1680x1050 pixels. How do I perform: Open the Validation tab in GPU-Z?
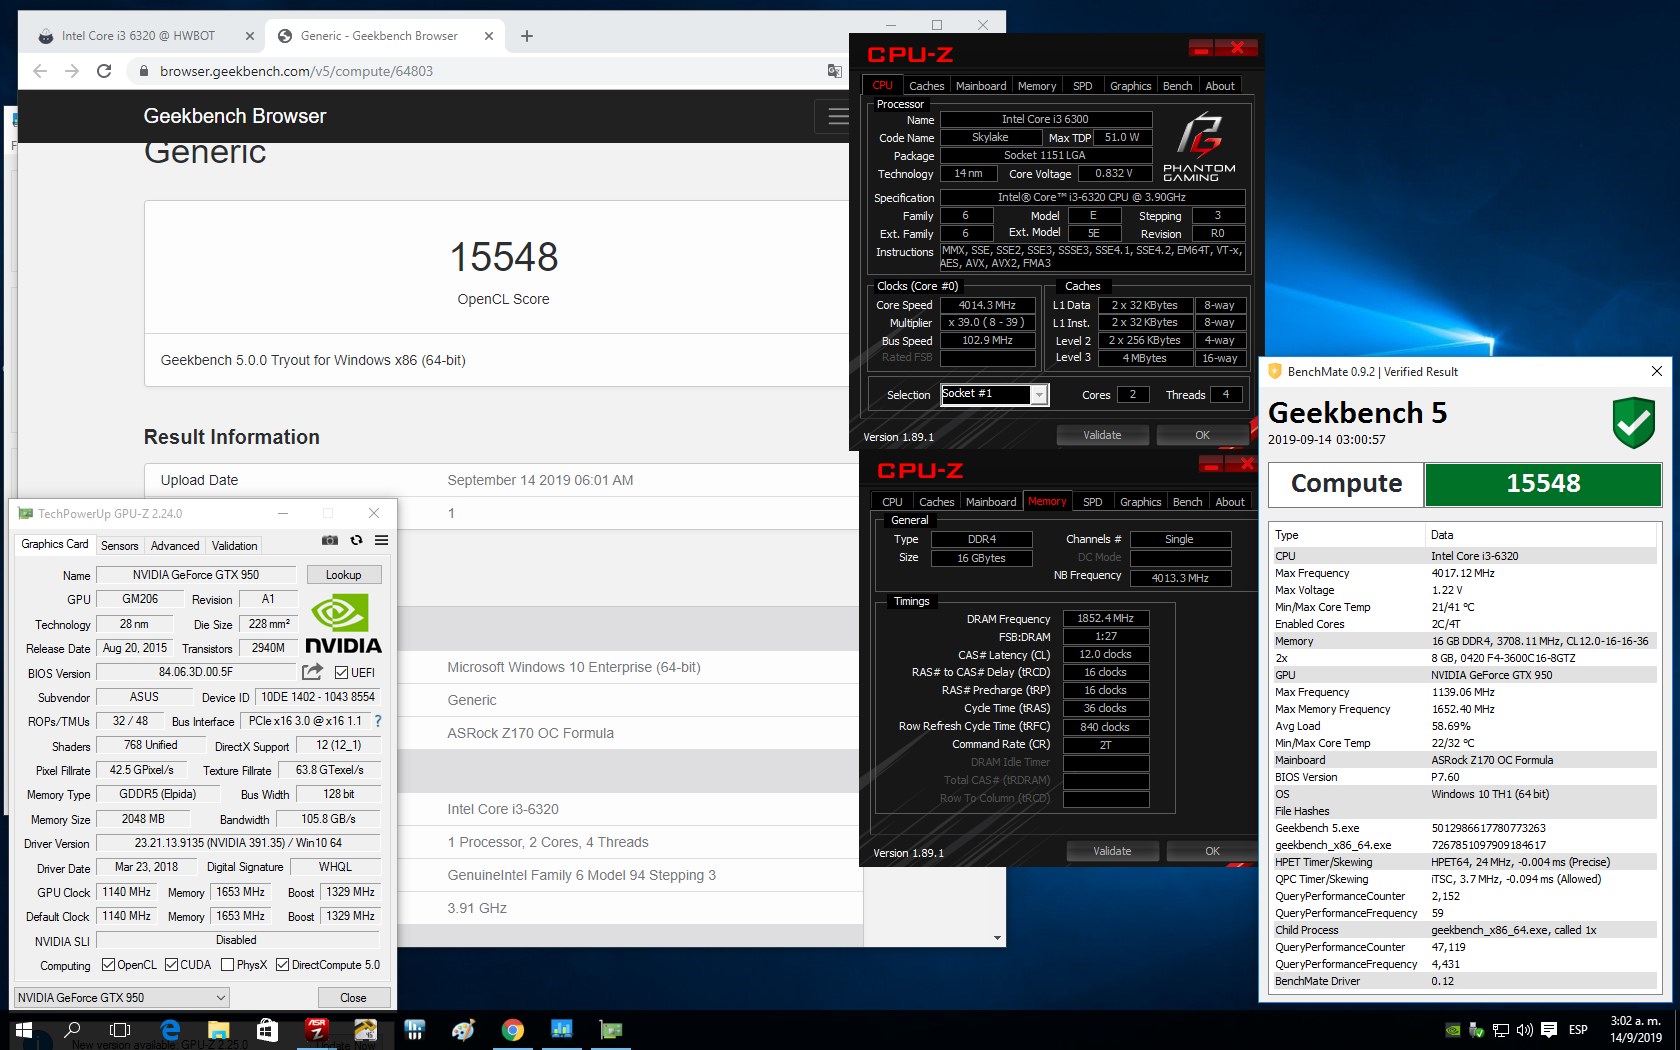(x=234, y=546)
